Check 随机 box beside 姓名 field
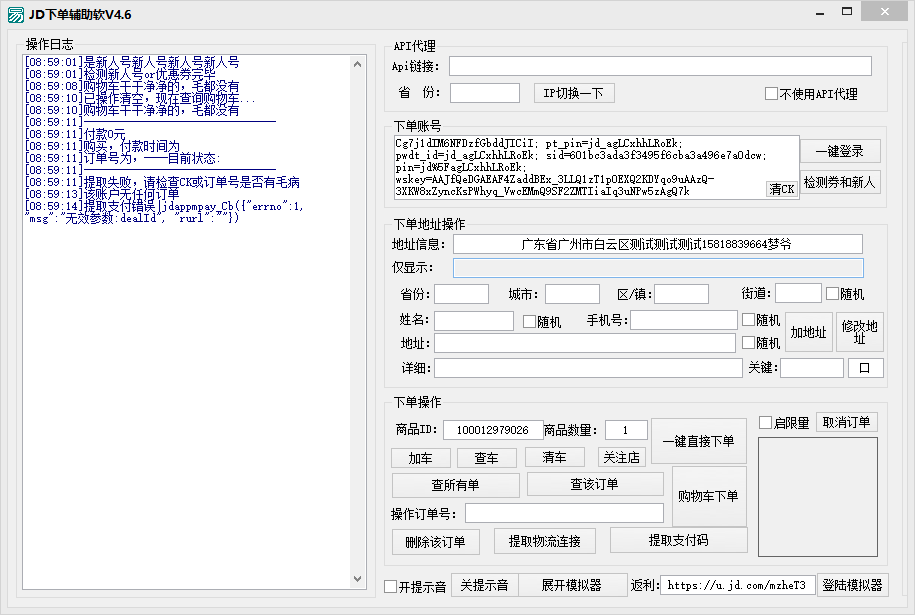 click(529, 322)
